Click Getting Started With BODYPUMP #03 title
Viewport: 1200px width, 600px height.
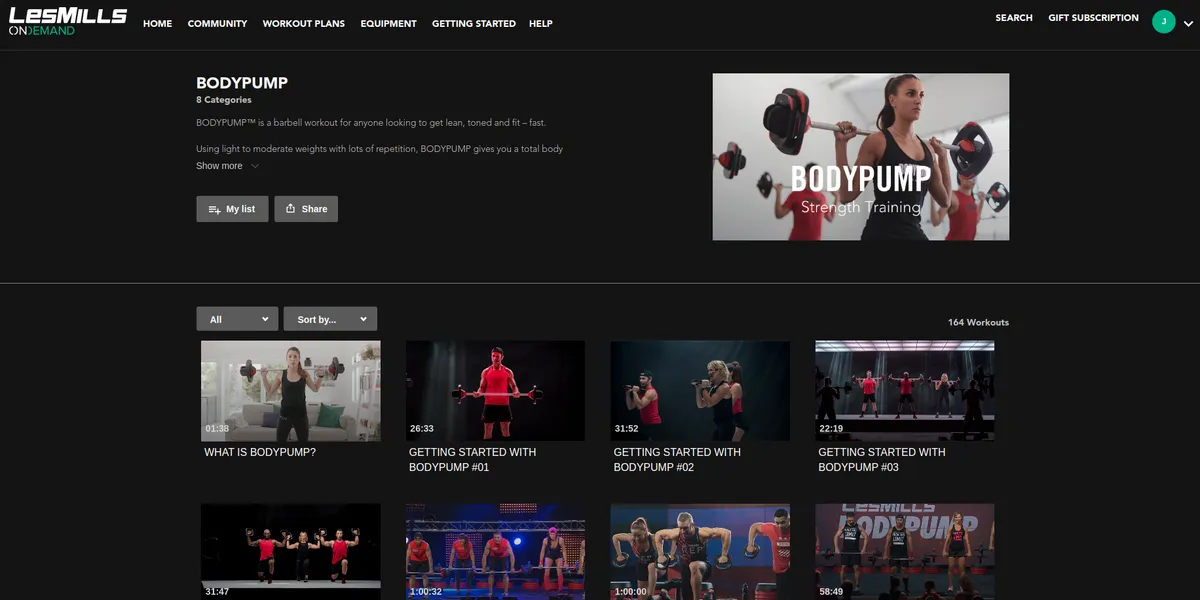[x=881, y=459]
